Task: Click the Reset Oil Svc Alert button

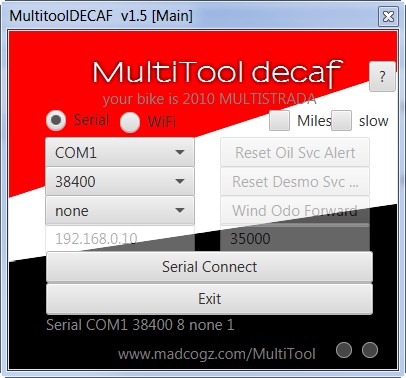Action: (295, 153)
